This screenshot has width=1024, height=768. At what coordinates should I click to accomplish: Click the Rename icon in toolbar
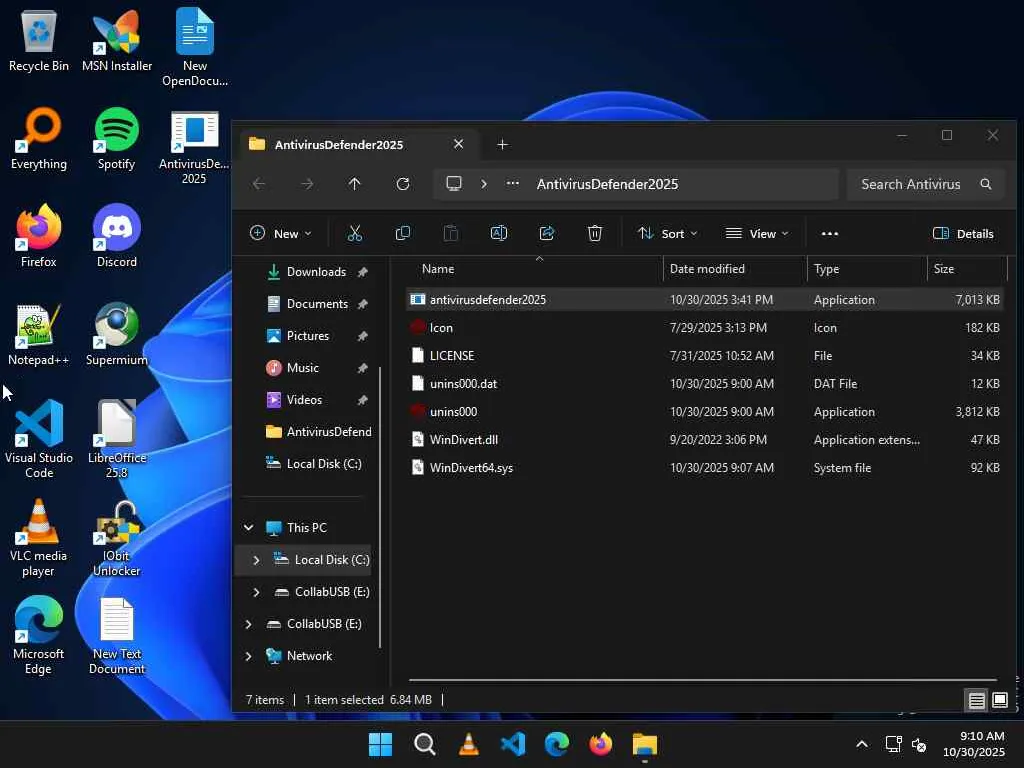pyautogui.click(x=499, y=233)
